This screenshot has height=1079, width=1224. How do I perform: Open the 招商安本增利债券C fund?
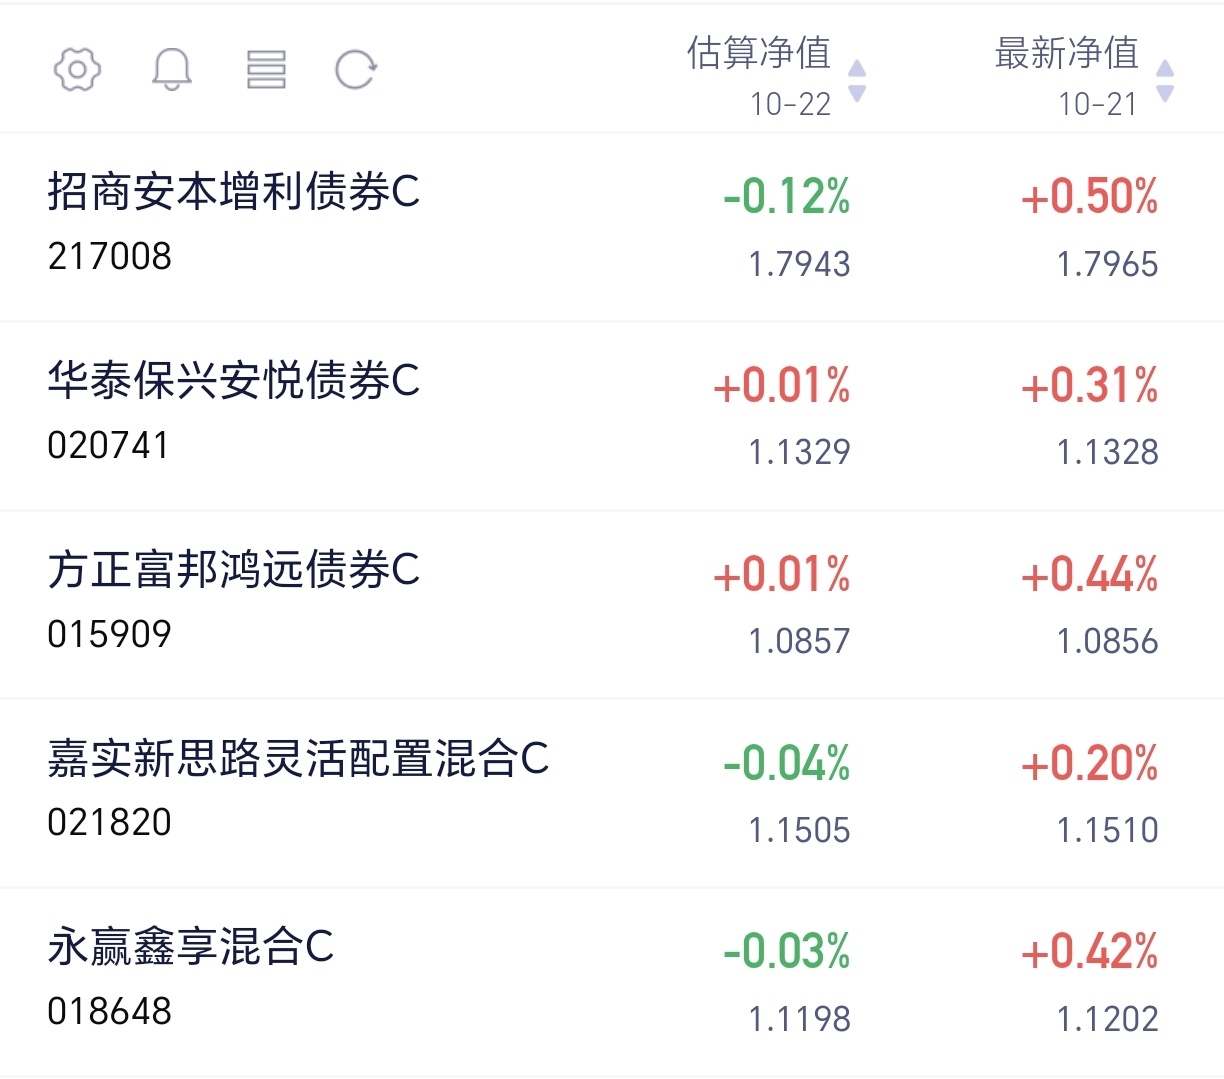coord(234,192)
